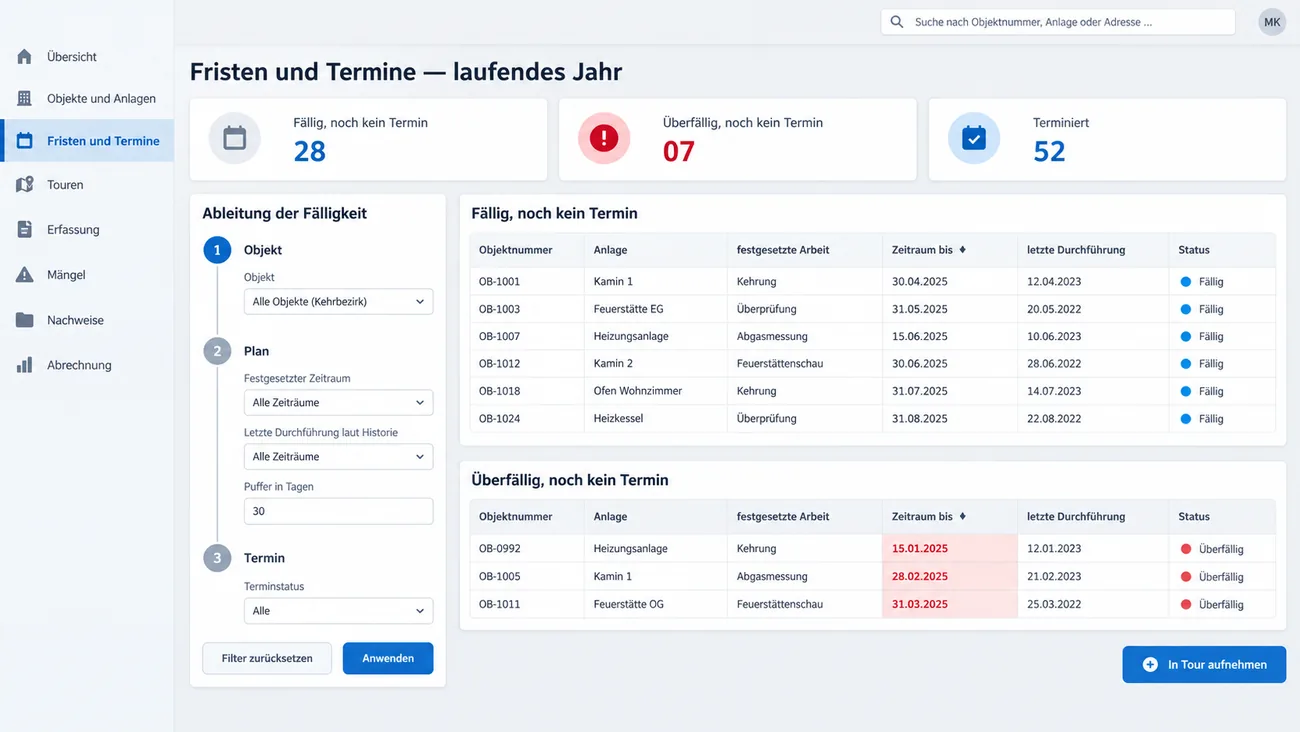Click the Anwenden button
This screenshot has height=732, width=1300.
tap(388, 658)
